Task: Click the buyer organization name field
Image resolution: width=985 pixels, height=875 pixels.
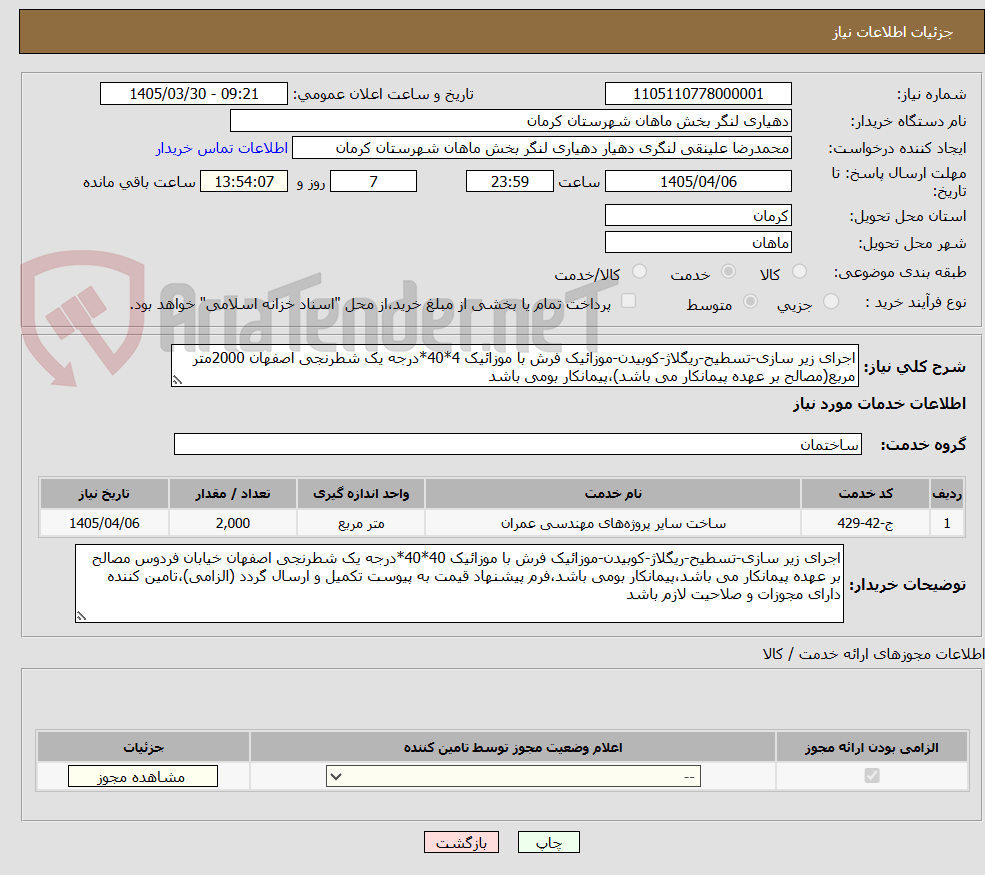Action: pyautogui.click(x=511, y=121)
